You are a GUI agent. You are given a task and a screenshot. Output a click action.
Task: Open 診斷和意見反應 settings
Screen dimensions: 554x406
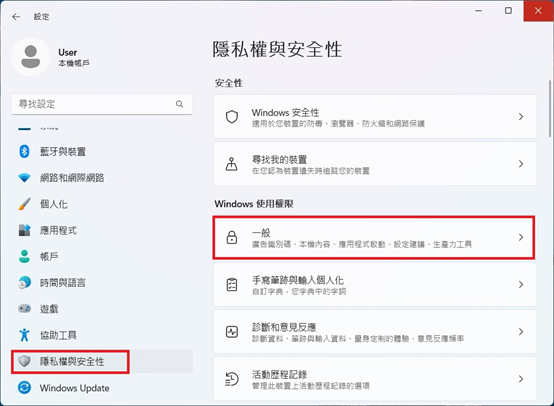tap(375, 331)
